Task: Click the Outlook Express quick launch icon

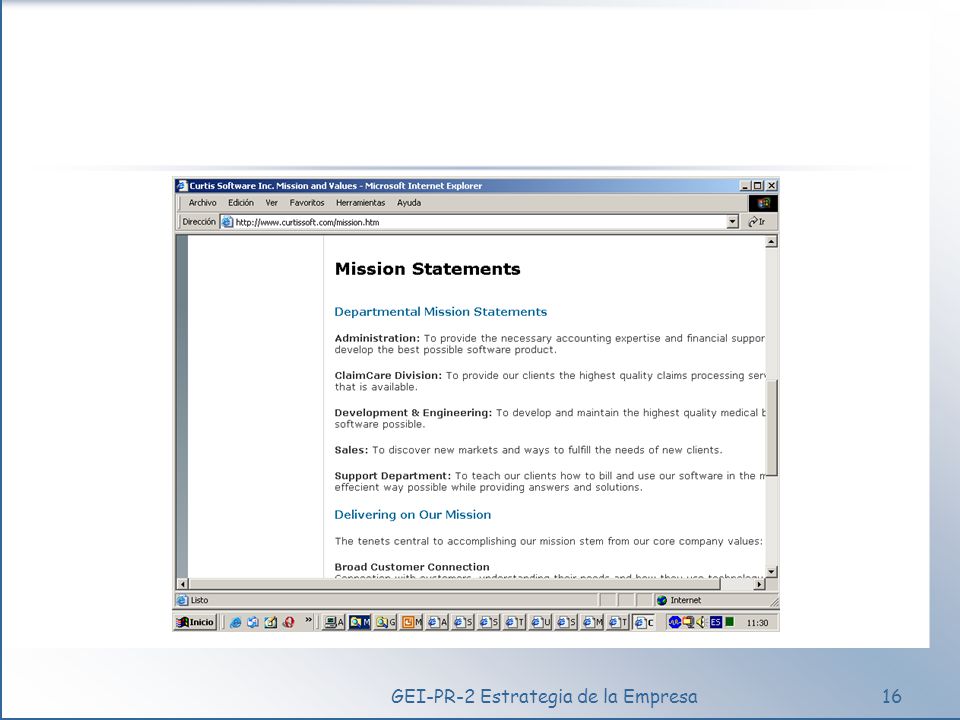Action: click(x=253, y=622)
